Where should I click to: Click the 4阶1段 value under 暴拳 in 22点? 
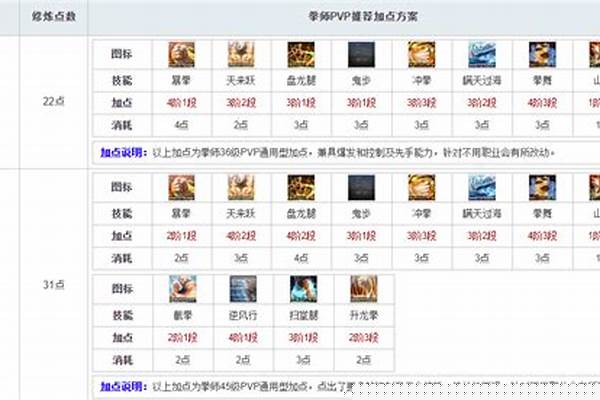coord(181,103)
